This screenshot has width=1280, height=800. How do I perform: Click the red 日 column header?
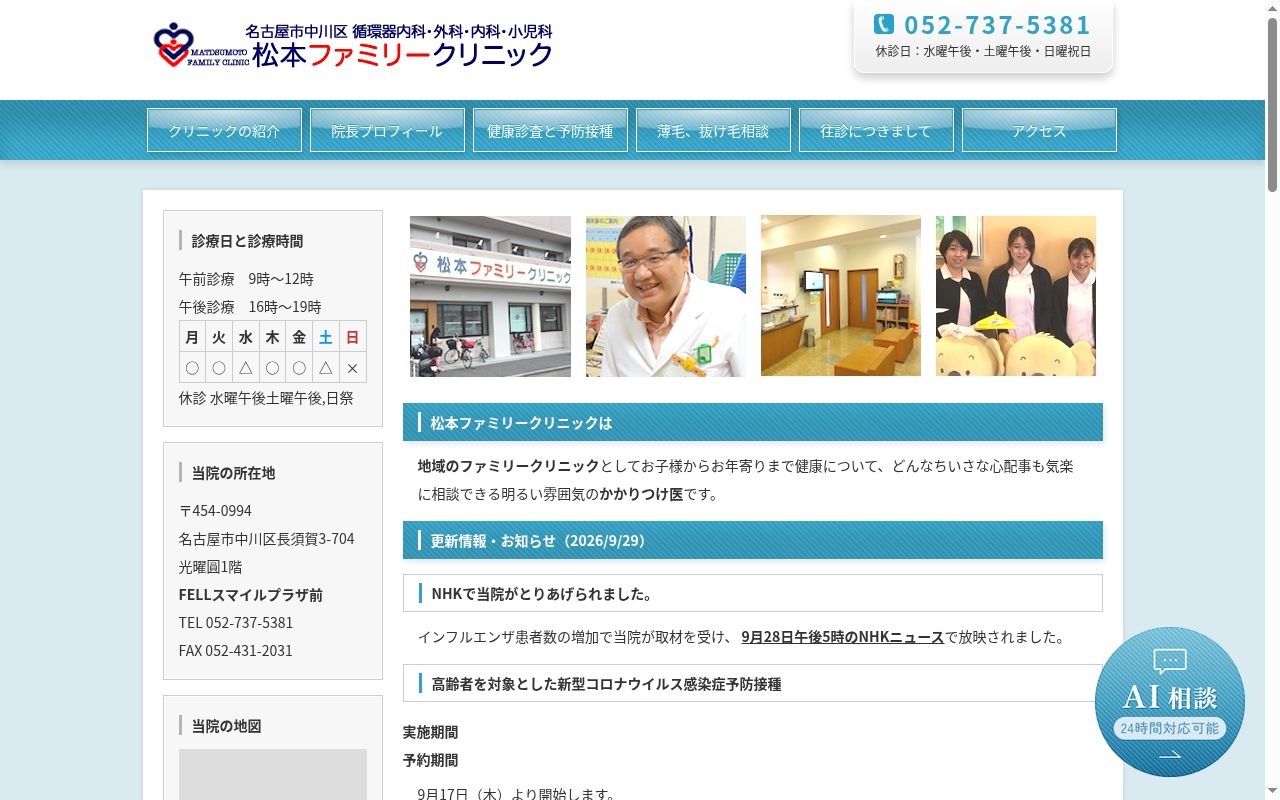point(352,337)
